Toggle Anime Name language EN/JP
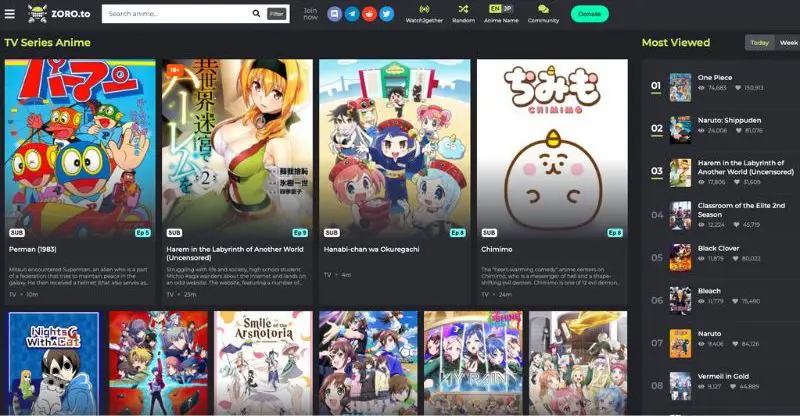Image resolution: width=800 pixels, height=416 pixels. point(501,14)
